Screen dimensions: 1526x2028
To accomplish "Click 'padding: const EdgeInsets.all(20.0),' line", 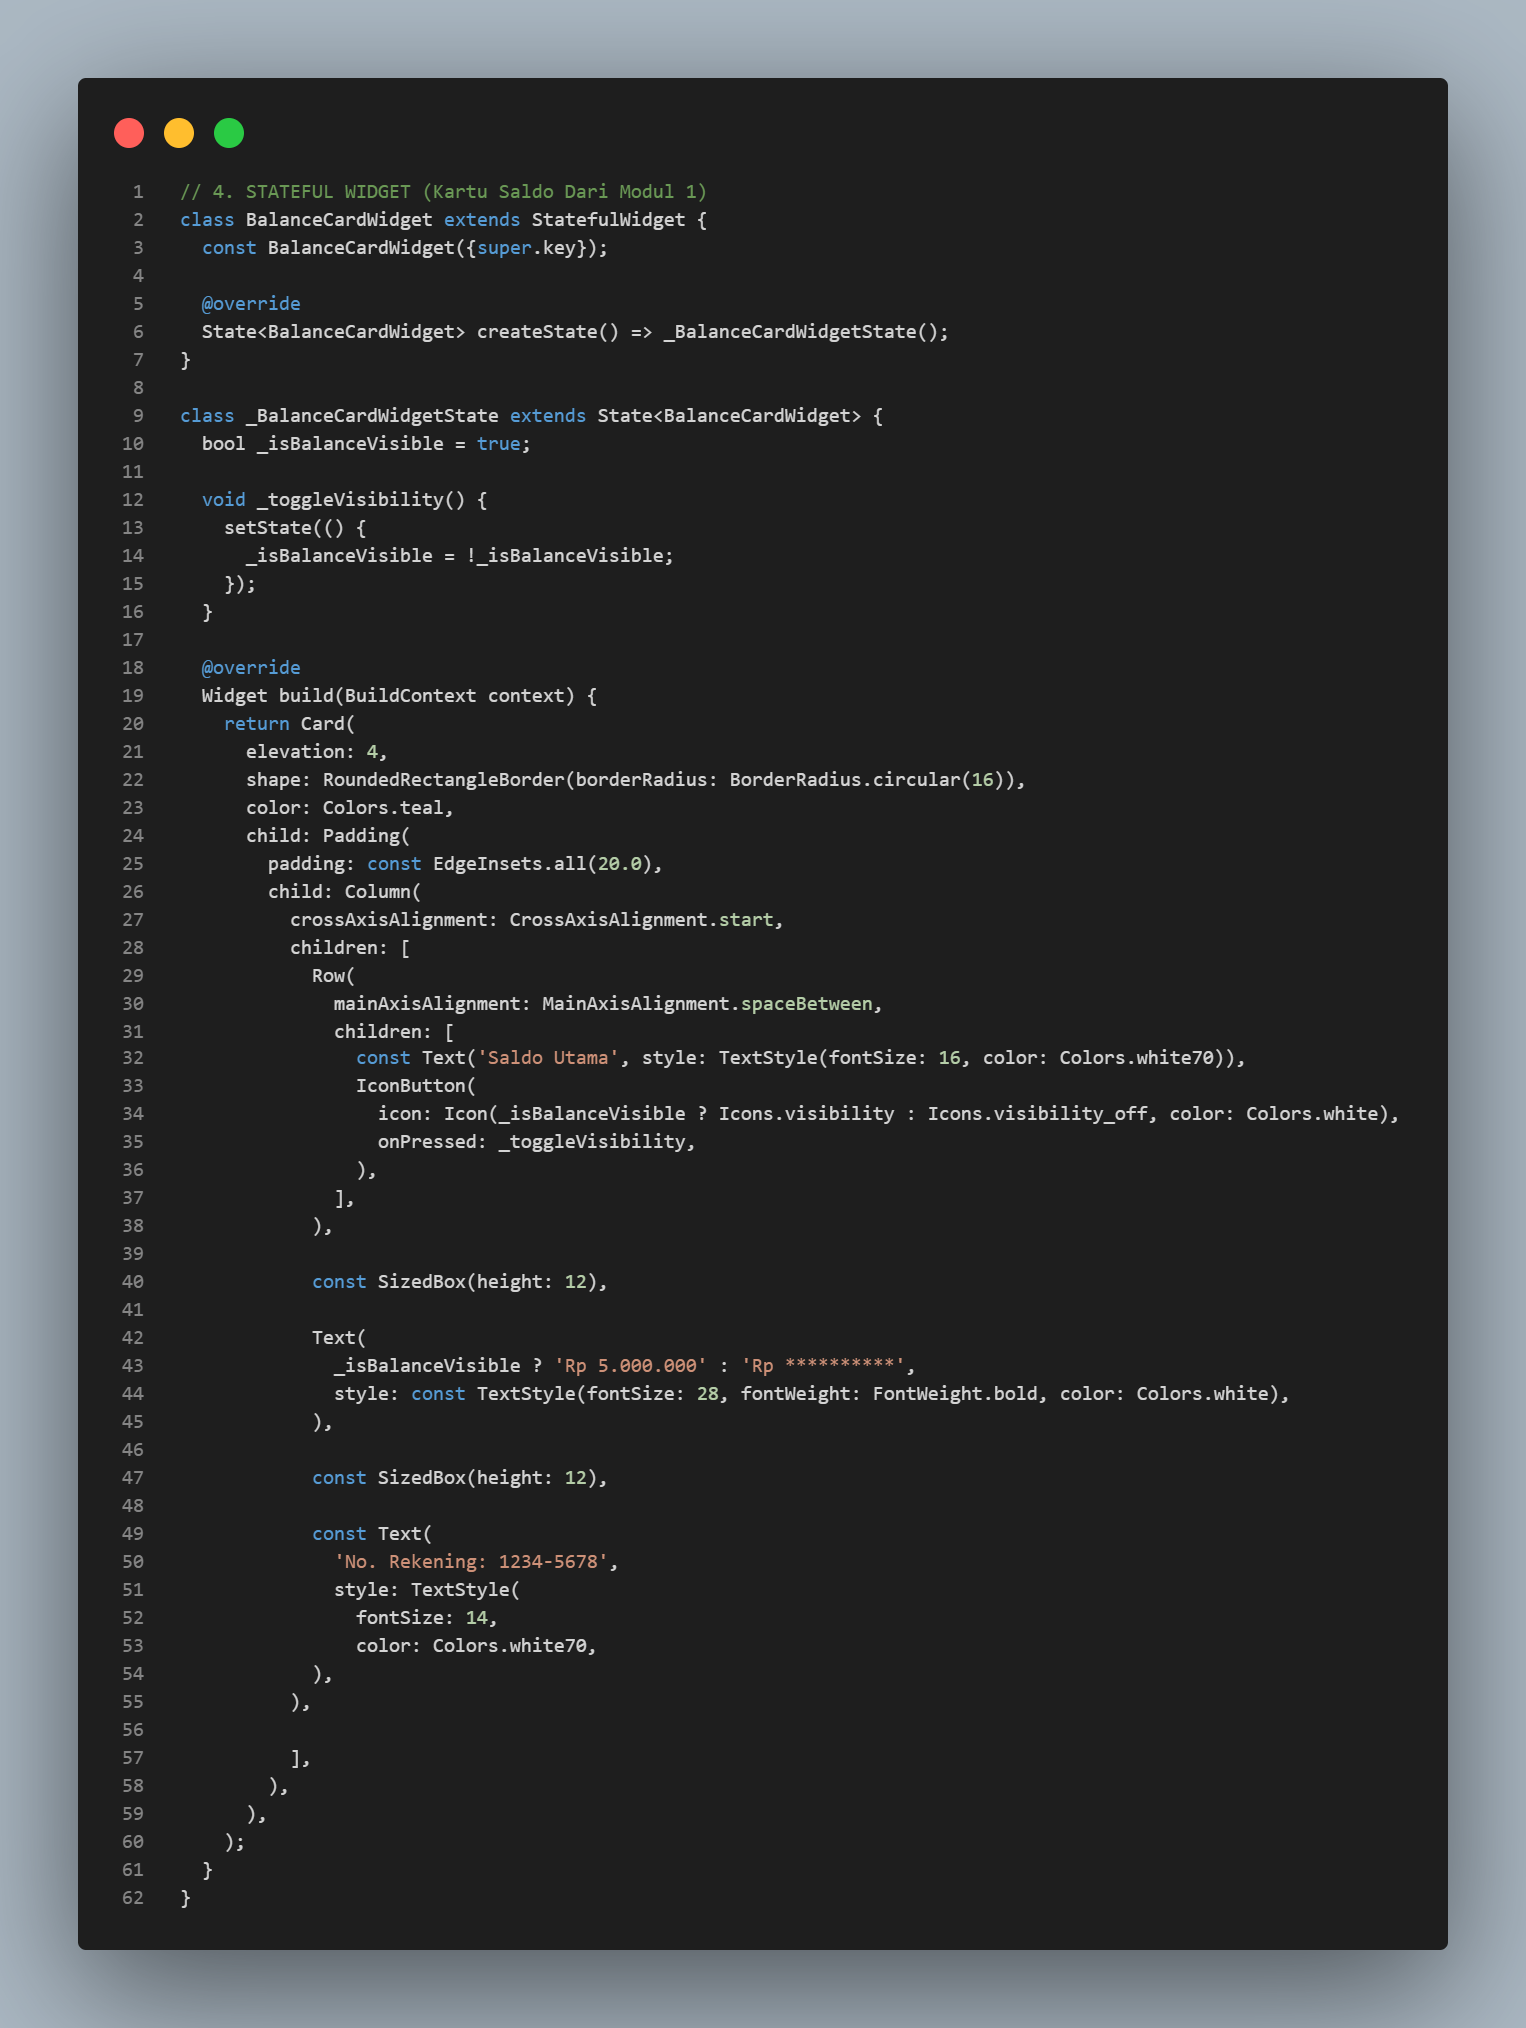I will pos(466,863).
